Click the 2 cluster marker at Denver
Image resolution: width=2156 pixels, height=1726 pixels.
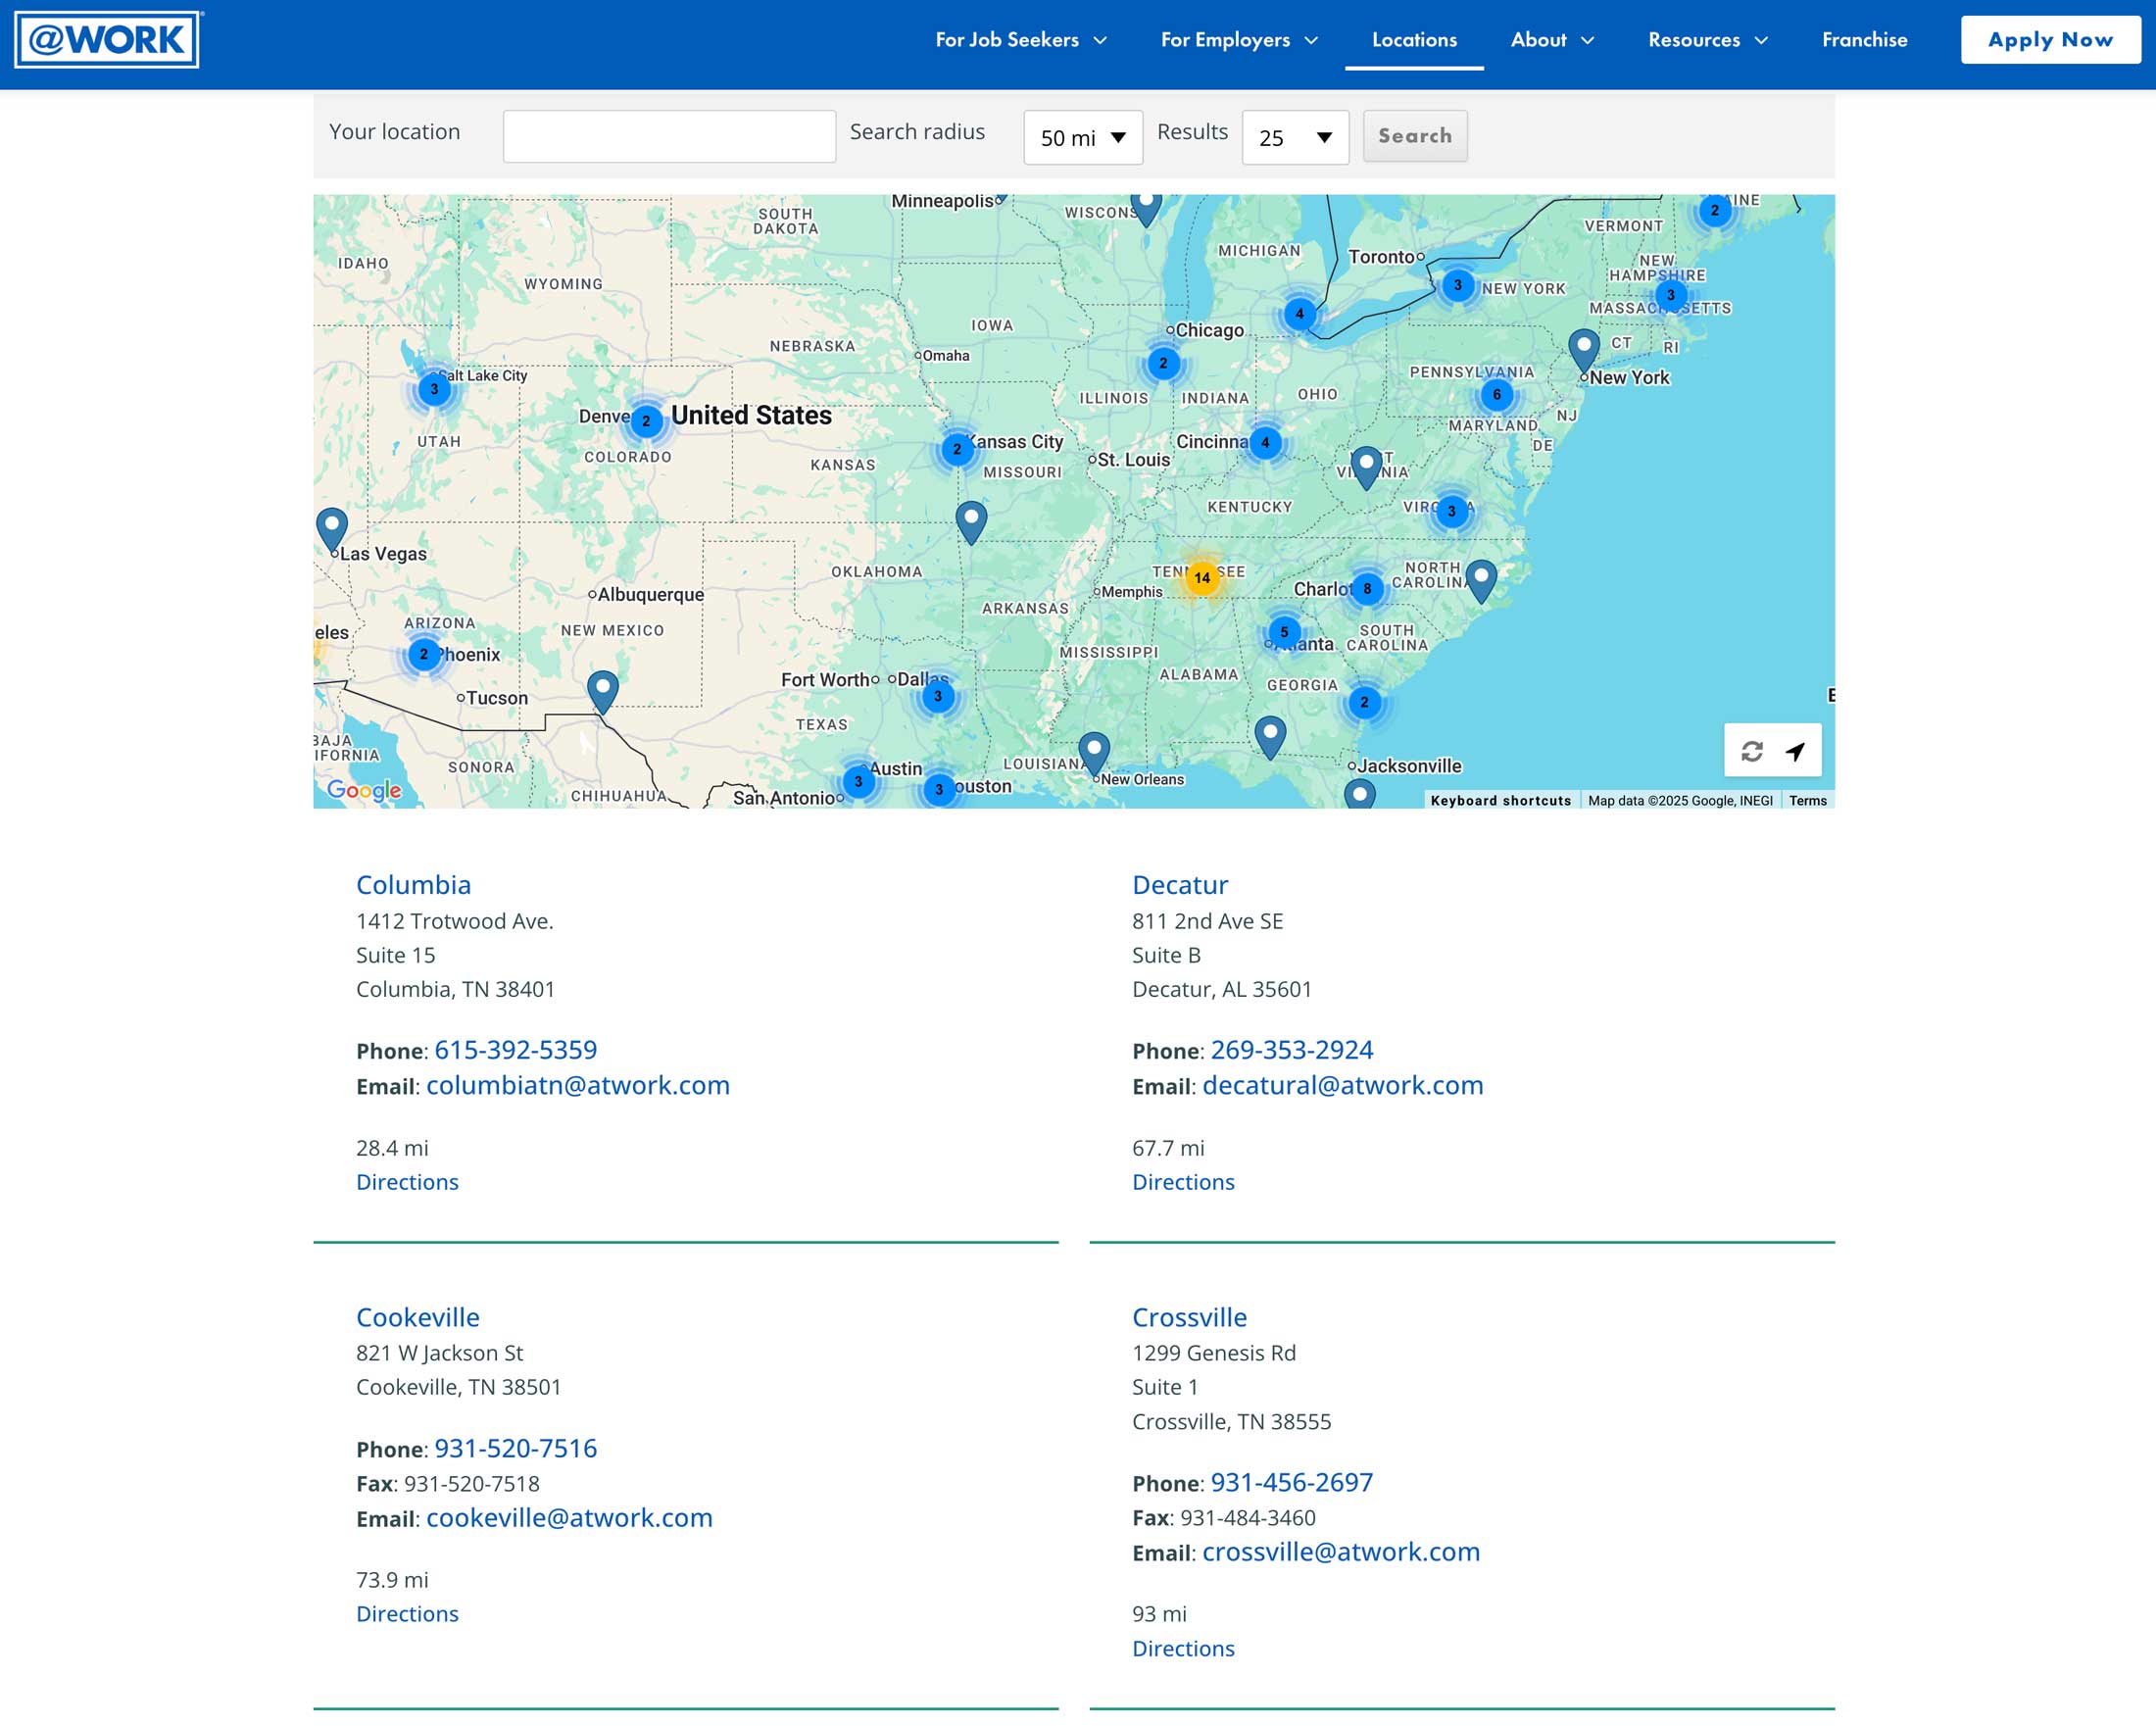(646, 421)
